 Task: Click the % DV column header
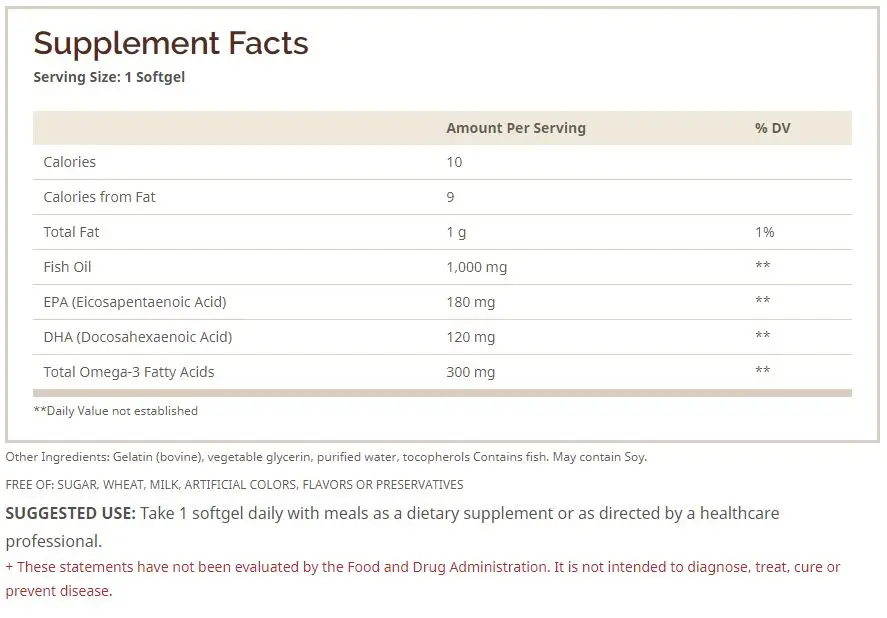coord(773,128)
